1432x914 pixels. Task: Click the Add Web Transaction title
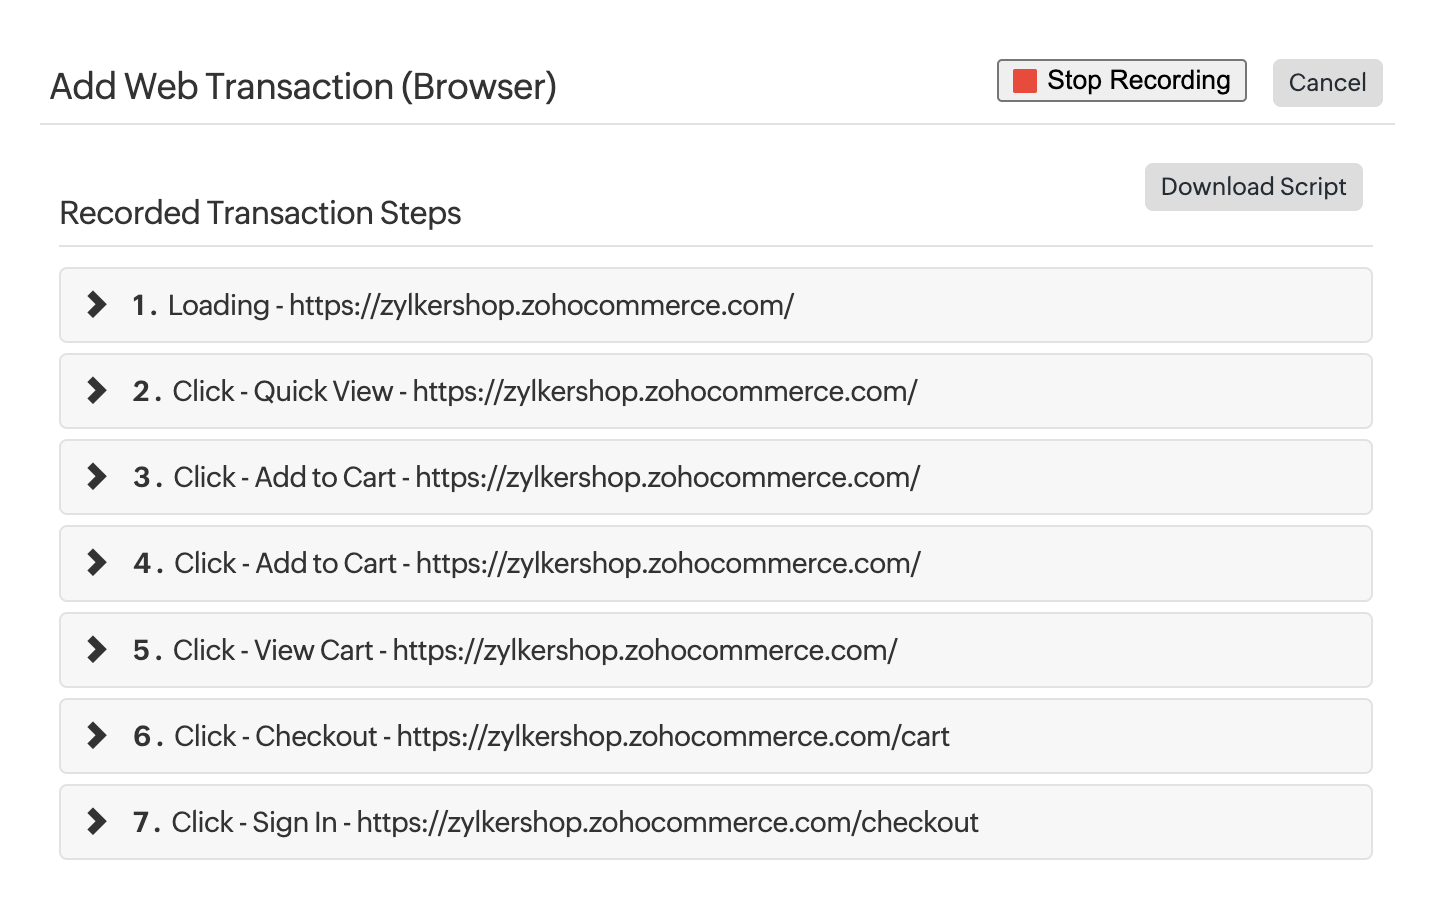(303, 86)
